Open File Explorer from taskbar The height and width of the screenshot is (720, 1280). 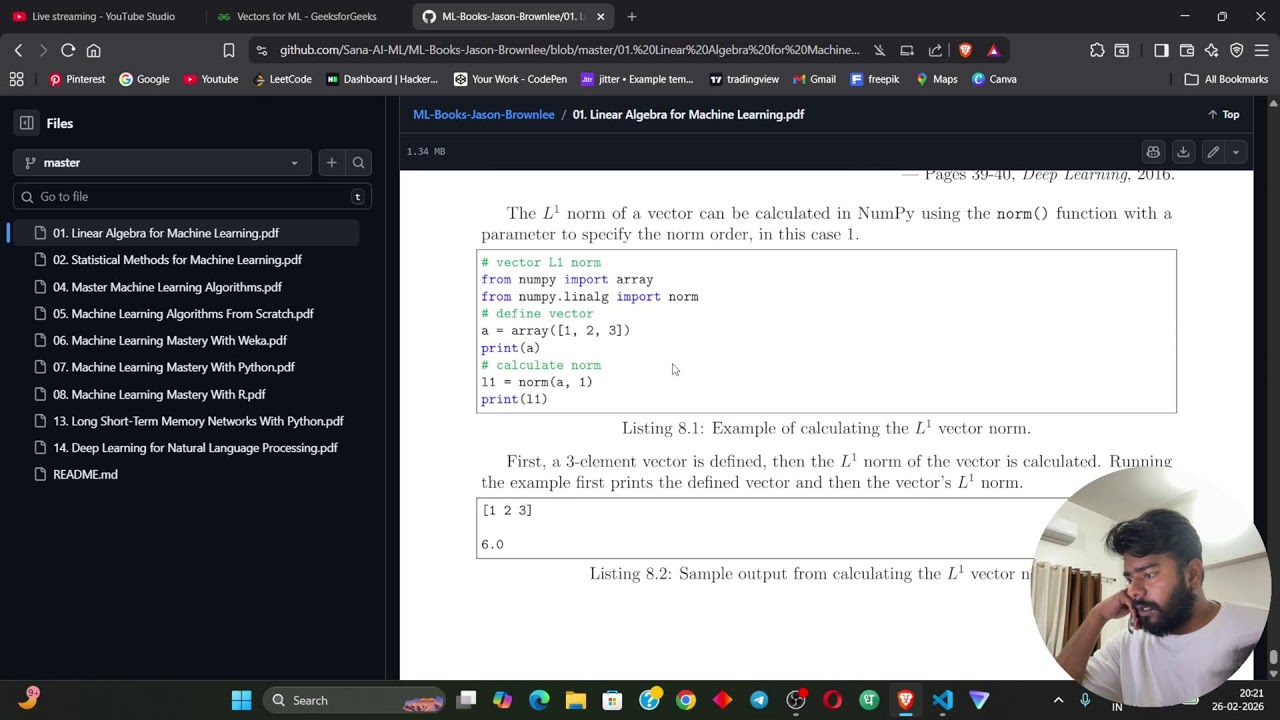click(575, 700)
